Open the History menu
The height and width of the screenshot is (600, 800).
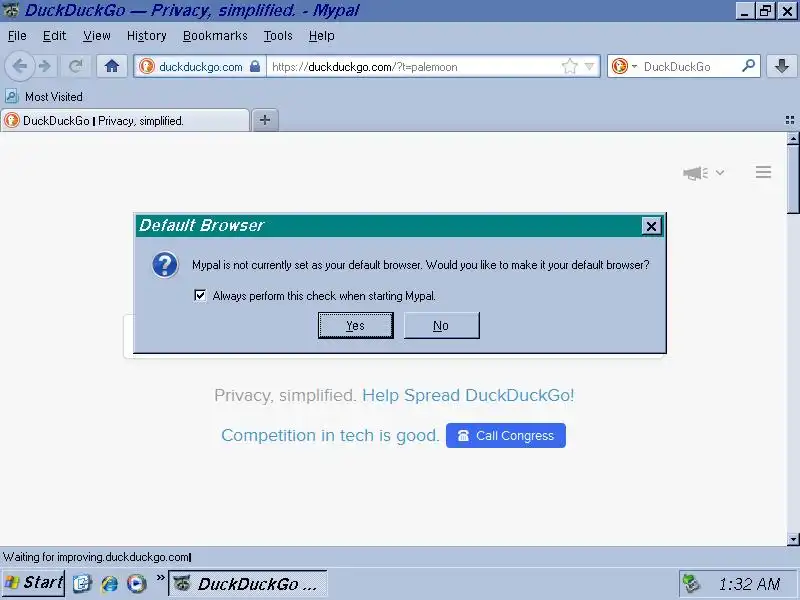(x=147, y=36)
